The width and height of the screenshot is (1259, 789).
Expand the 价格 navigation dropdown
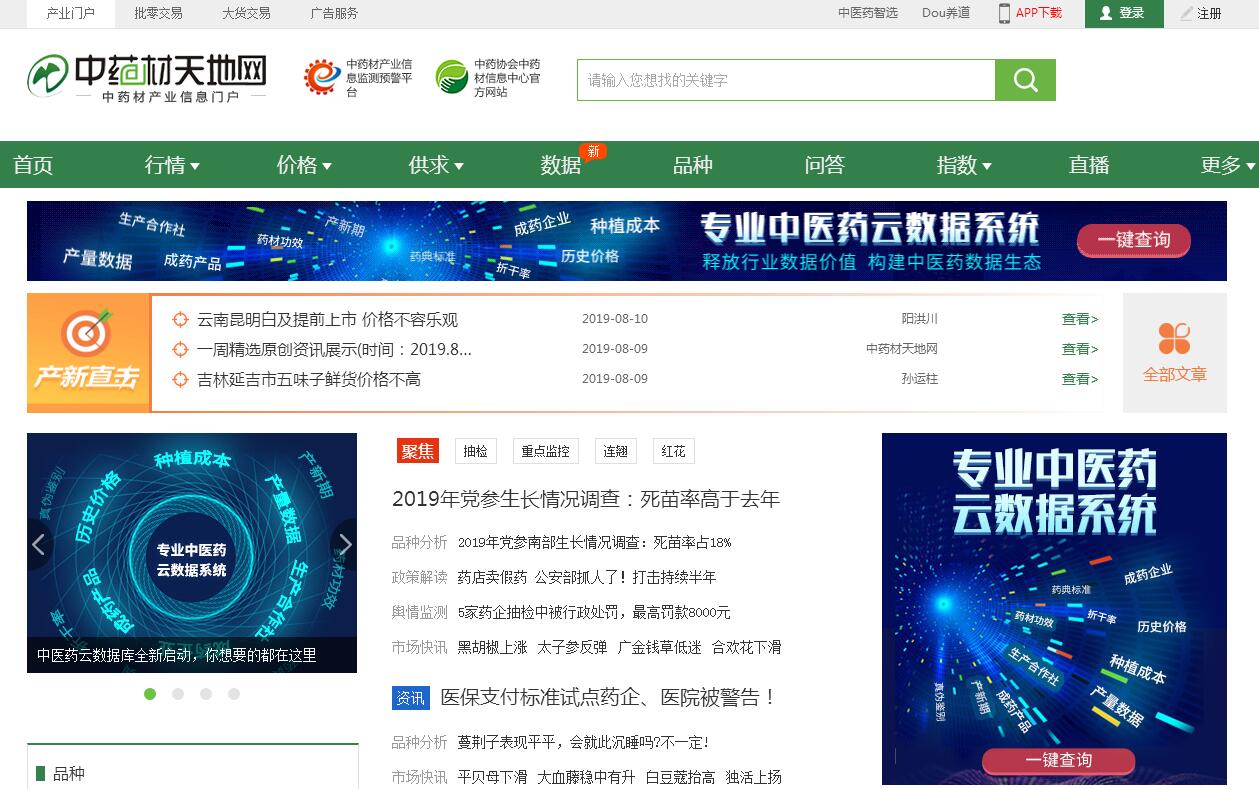pos(304,165)
